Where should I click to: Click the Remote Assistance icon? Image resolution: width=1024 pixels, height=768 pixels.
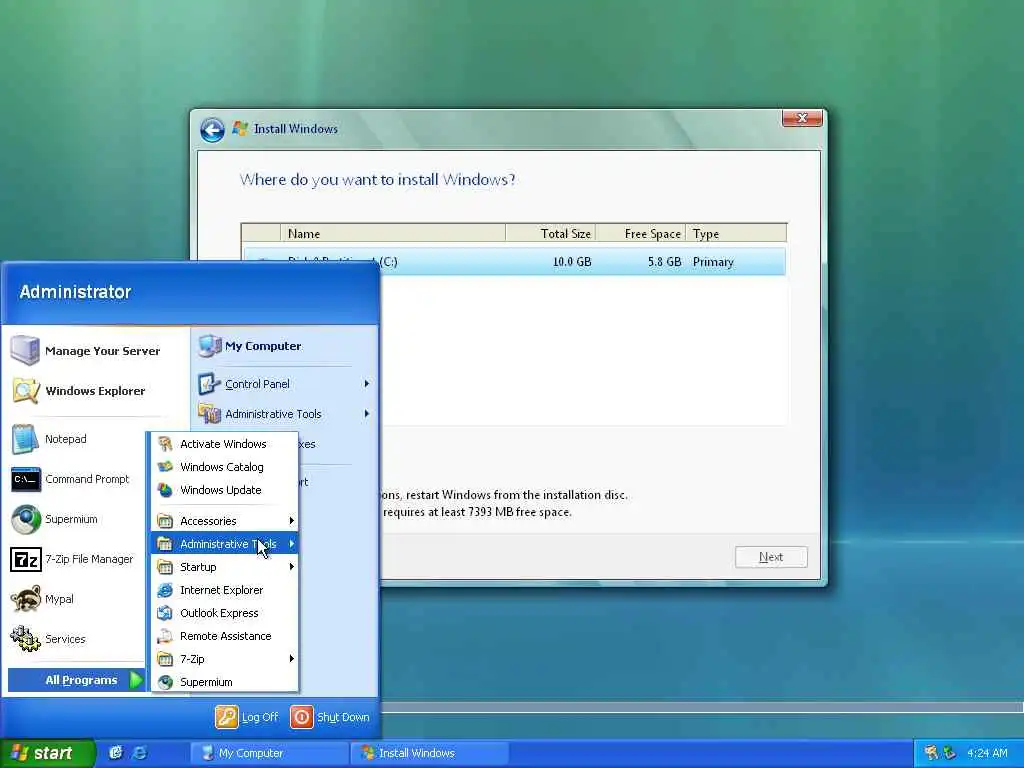(165, 636)
